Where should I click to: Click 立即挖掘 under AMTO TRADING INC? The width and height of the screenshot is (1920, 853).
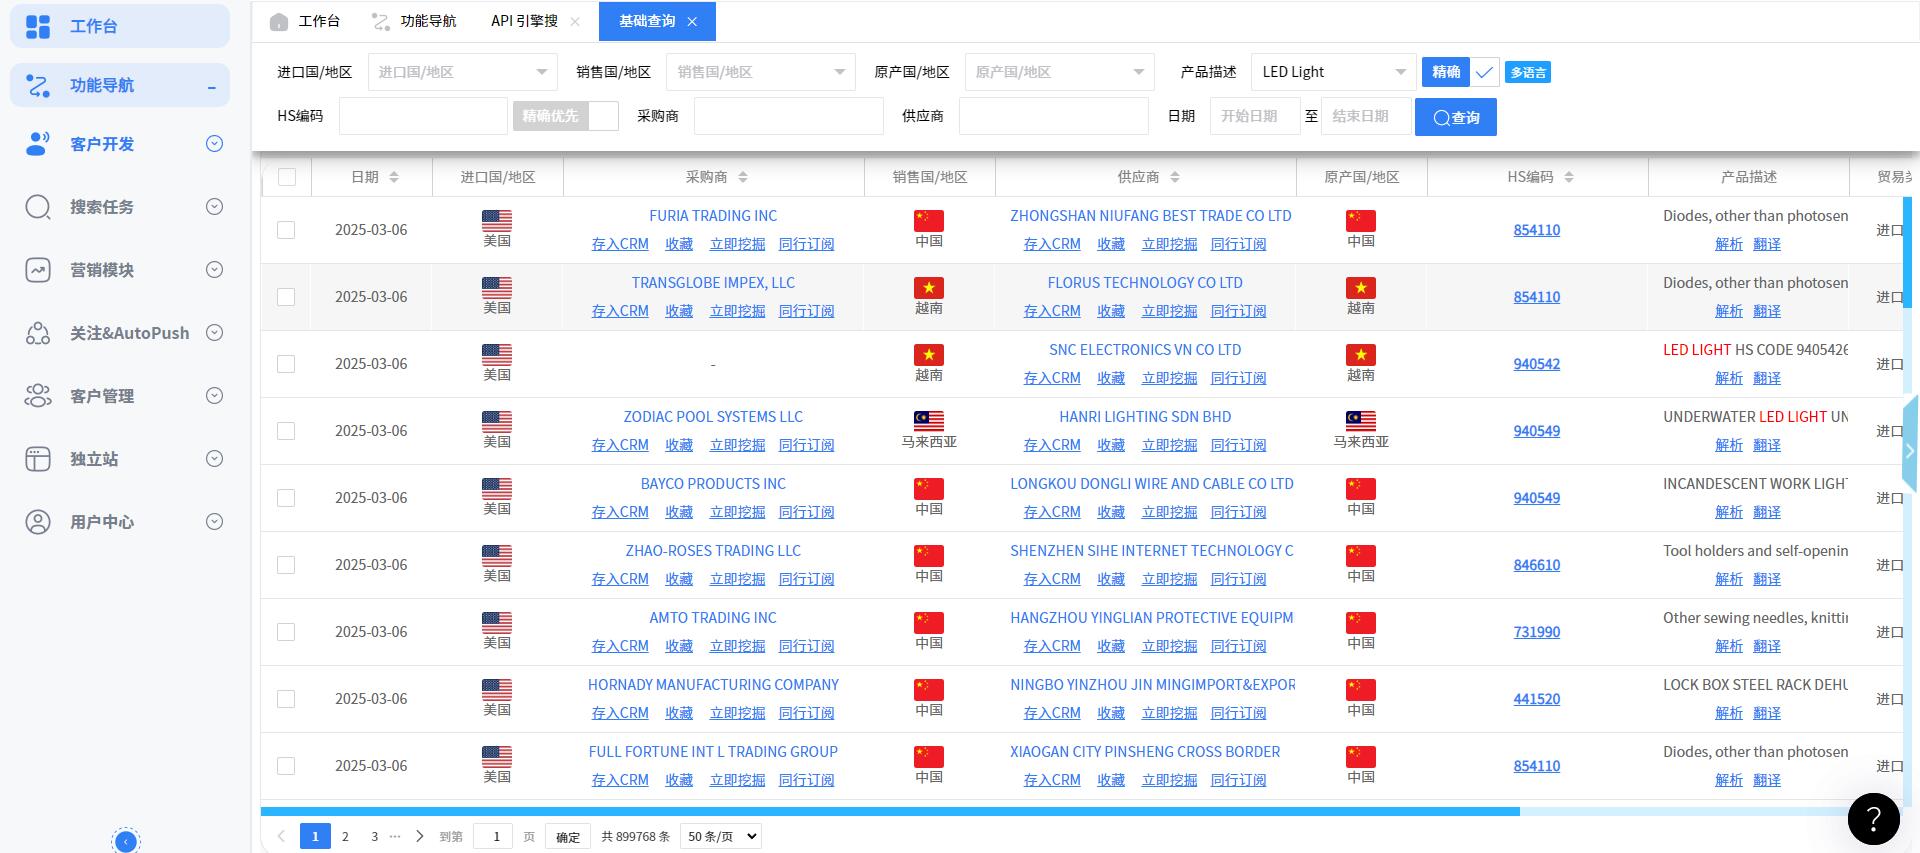pos(737,646)
